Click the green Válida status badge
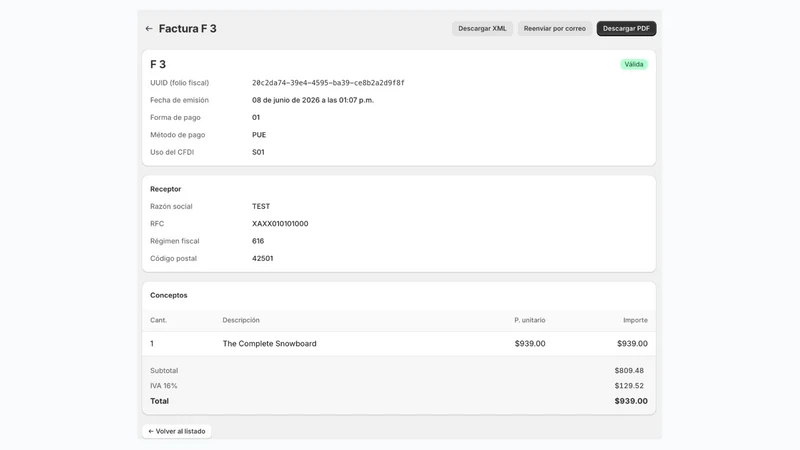Viewport: 800px width, 450px height. coord(634,64)
